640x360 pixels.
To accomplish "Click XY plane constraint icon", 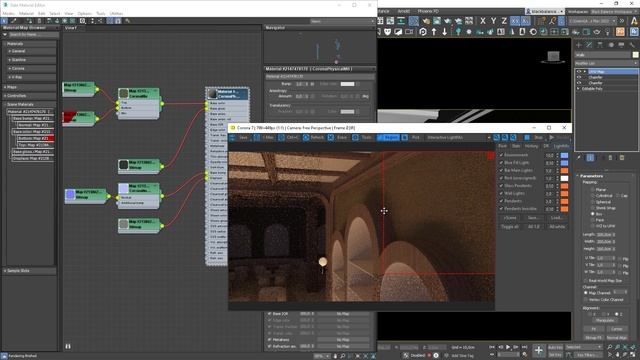I will click(515, 21).
